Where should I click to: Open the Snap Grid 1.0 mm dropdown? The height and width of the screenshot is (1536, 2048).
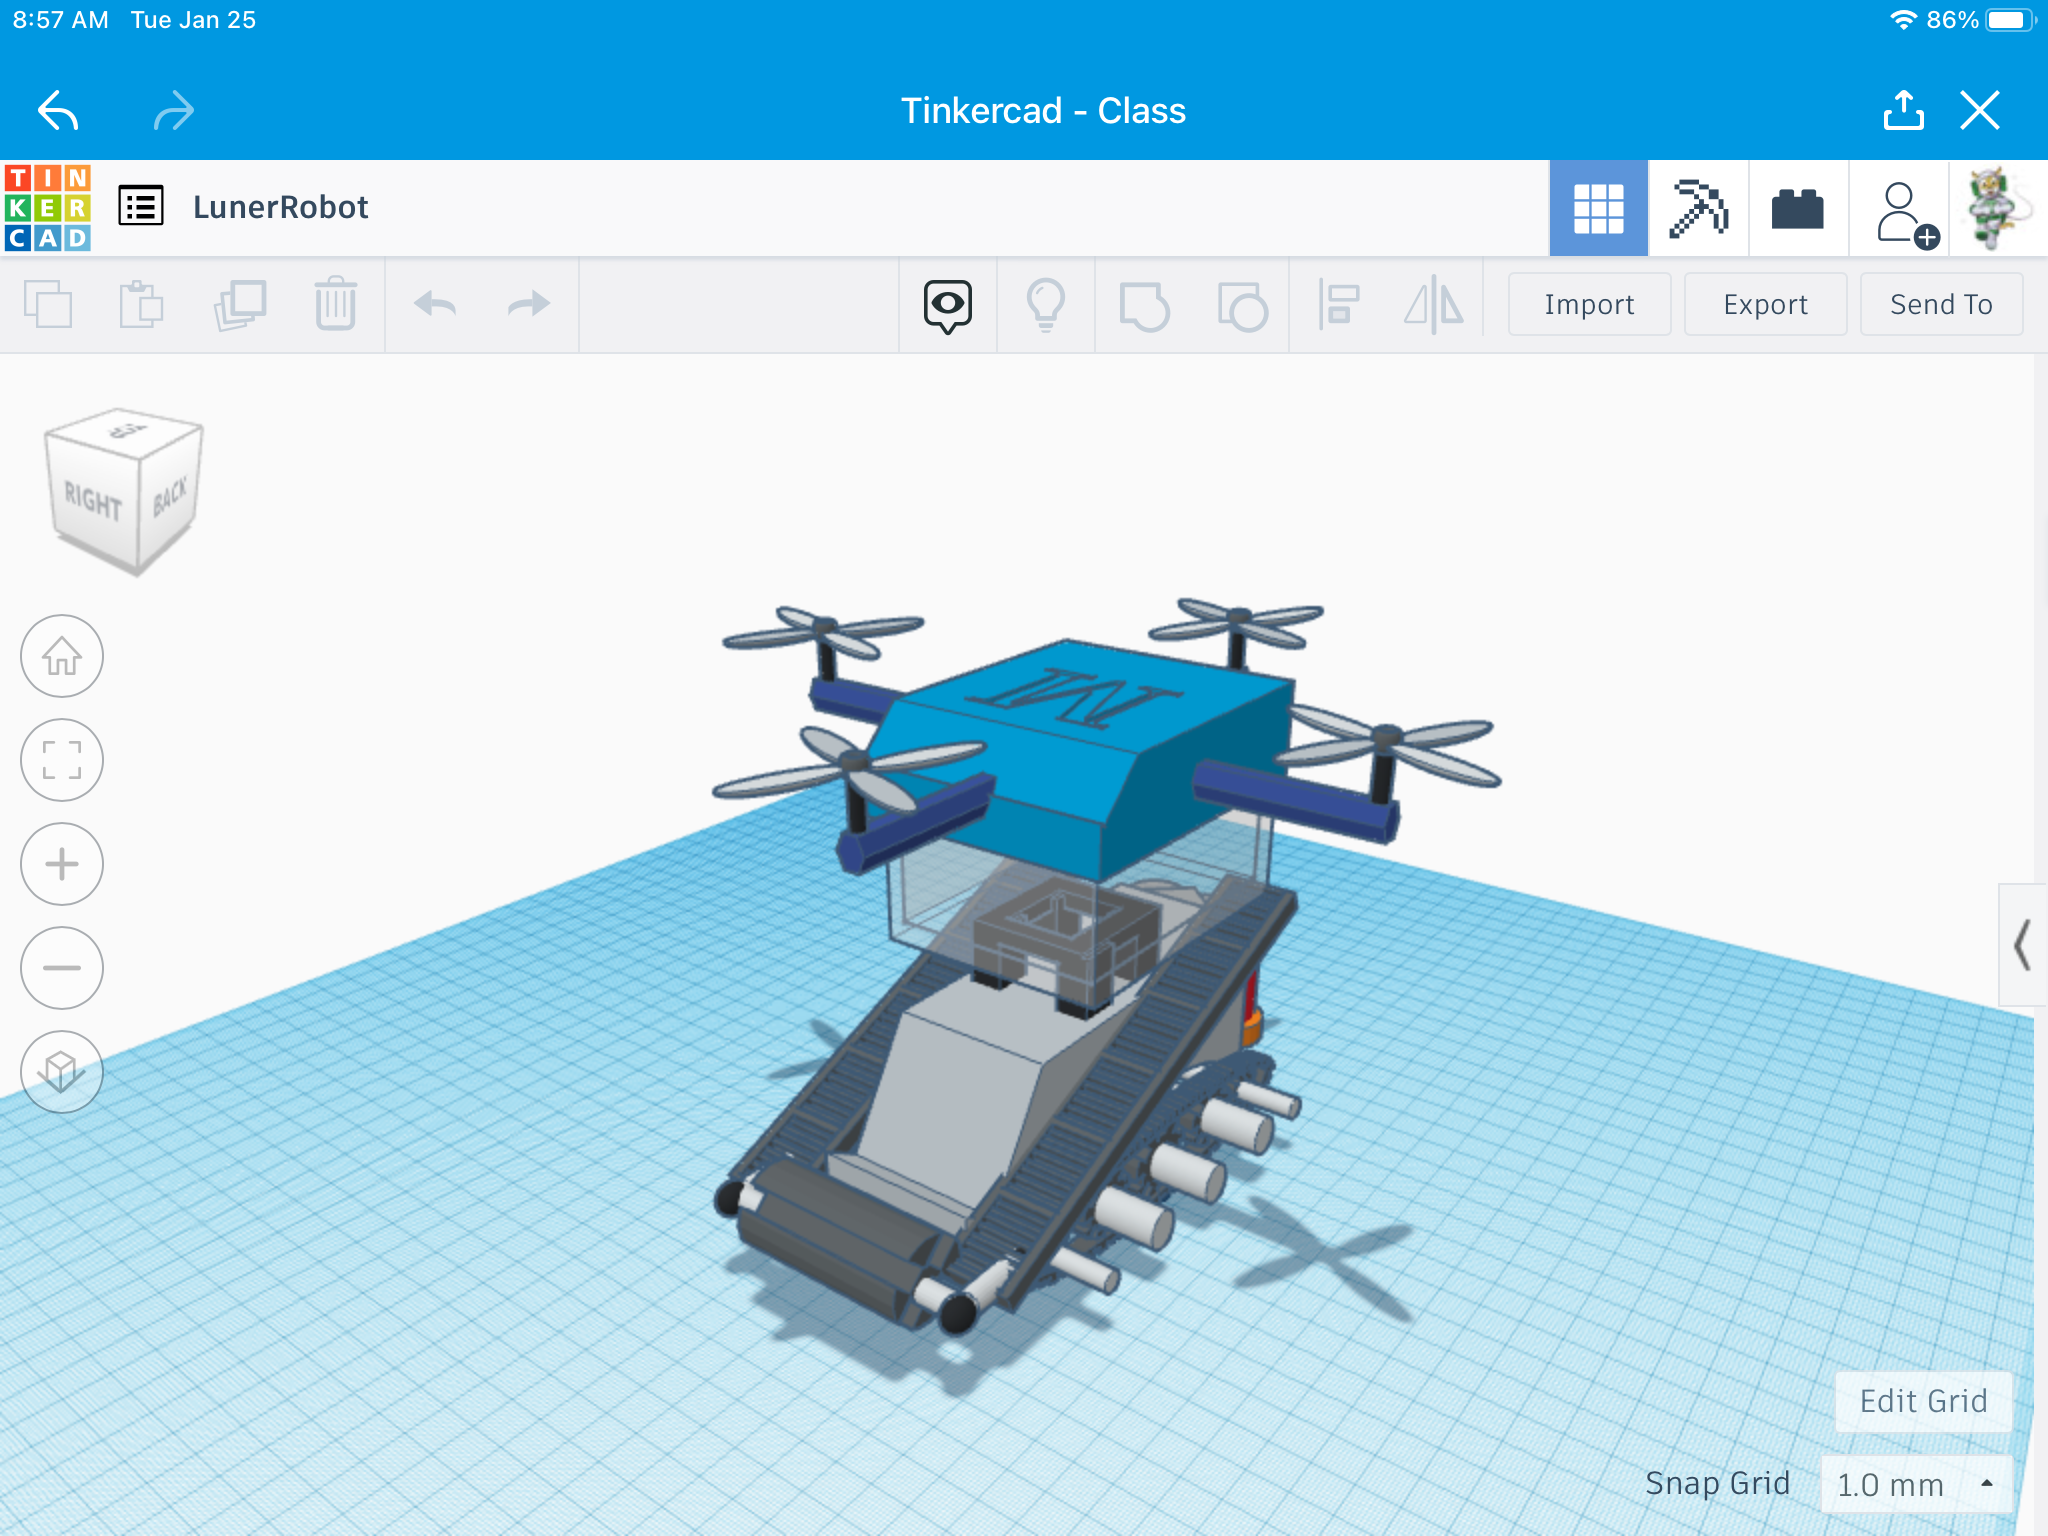point(1916,1484)
